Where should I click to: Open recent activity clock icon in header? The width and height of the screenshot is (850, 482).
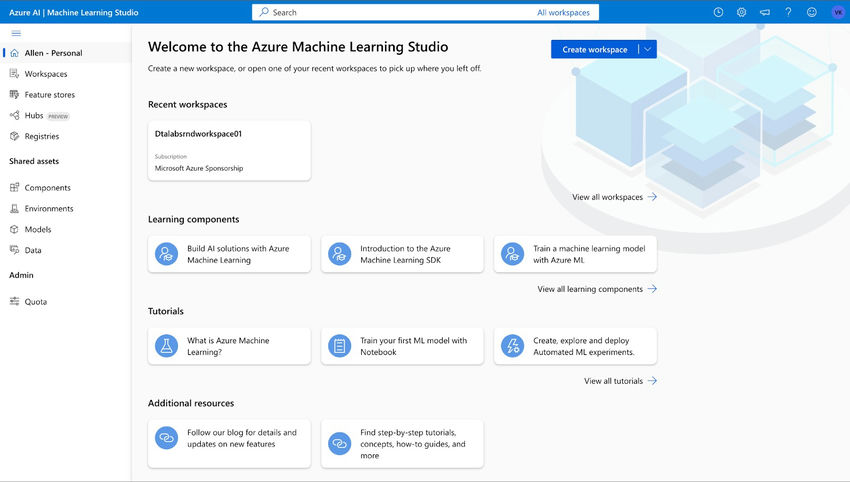(x=718, y=12)
